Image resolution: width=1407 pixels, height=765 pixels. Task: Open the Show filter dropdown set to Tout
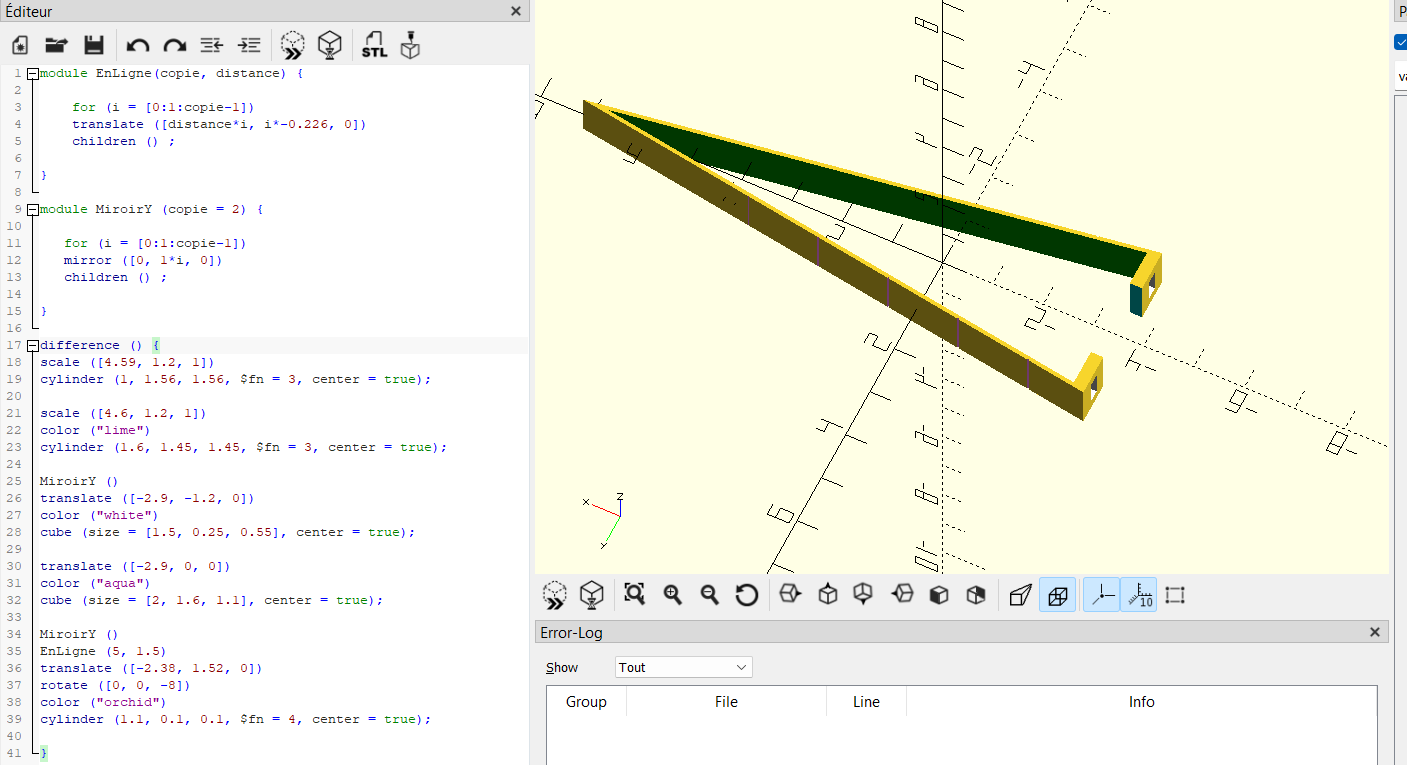(684, 667)
